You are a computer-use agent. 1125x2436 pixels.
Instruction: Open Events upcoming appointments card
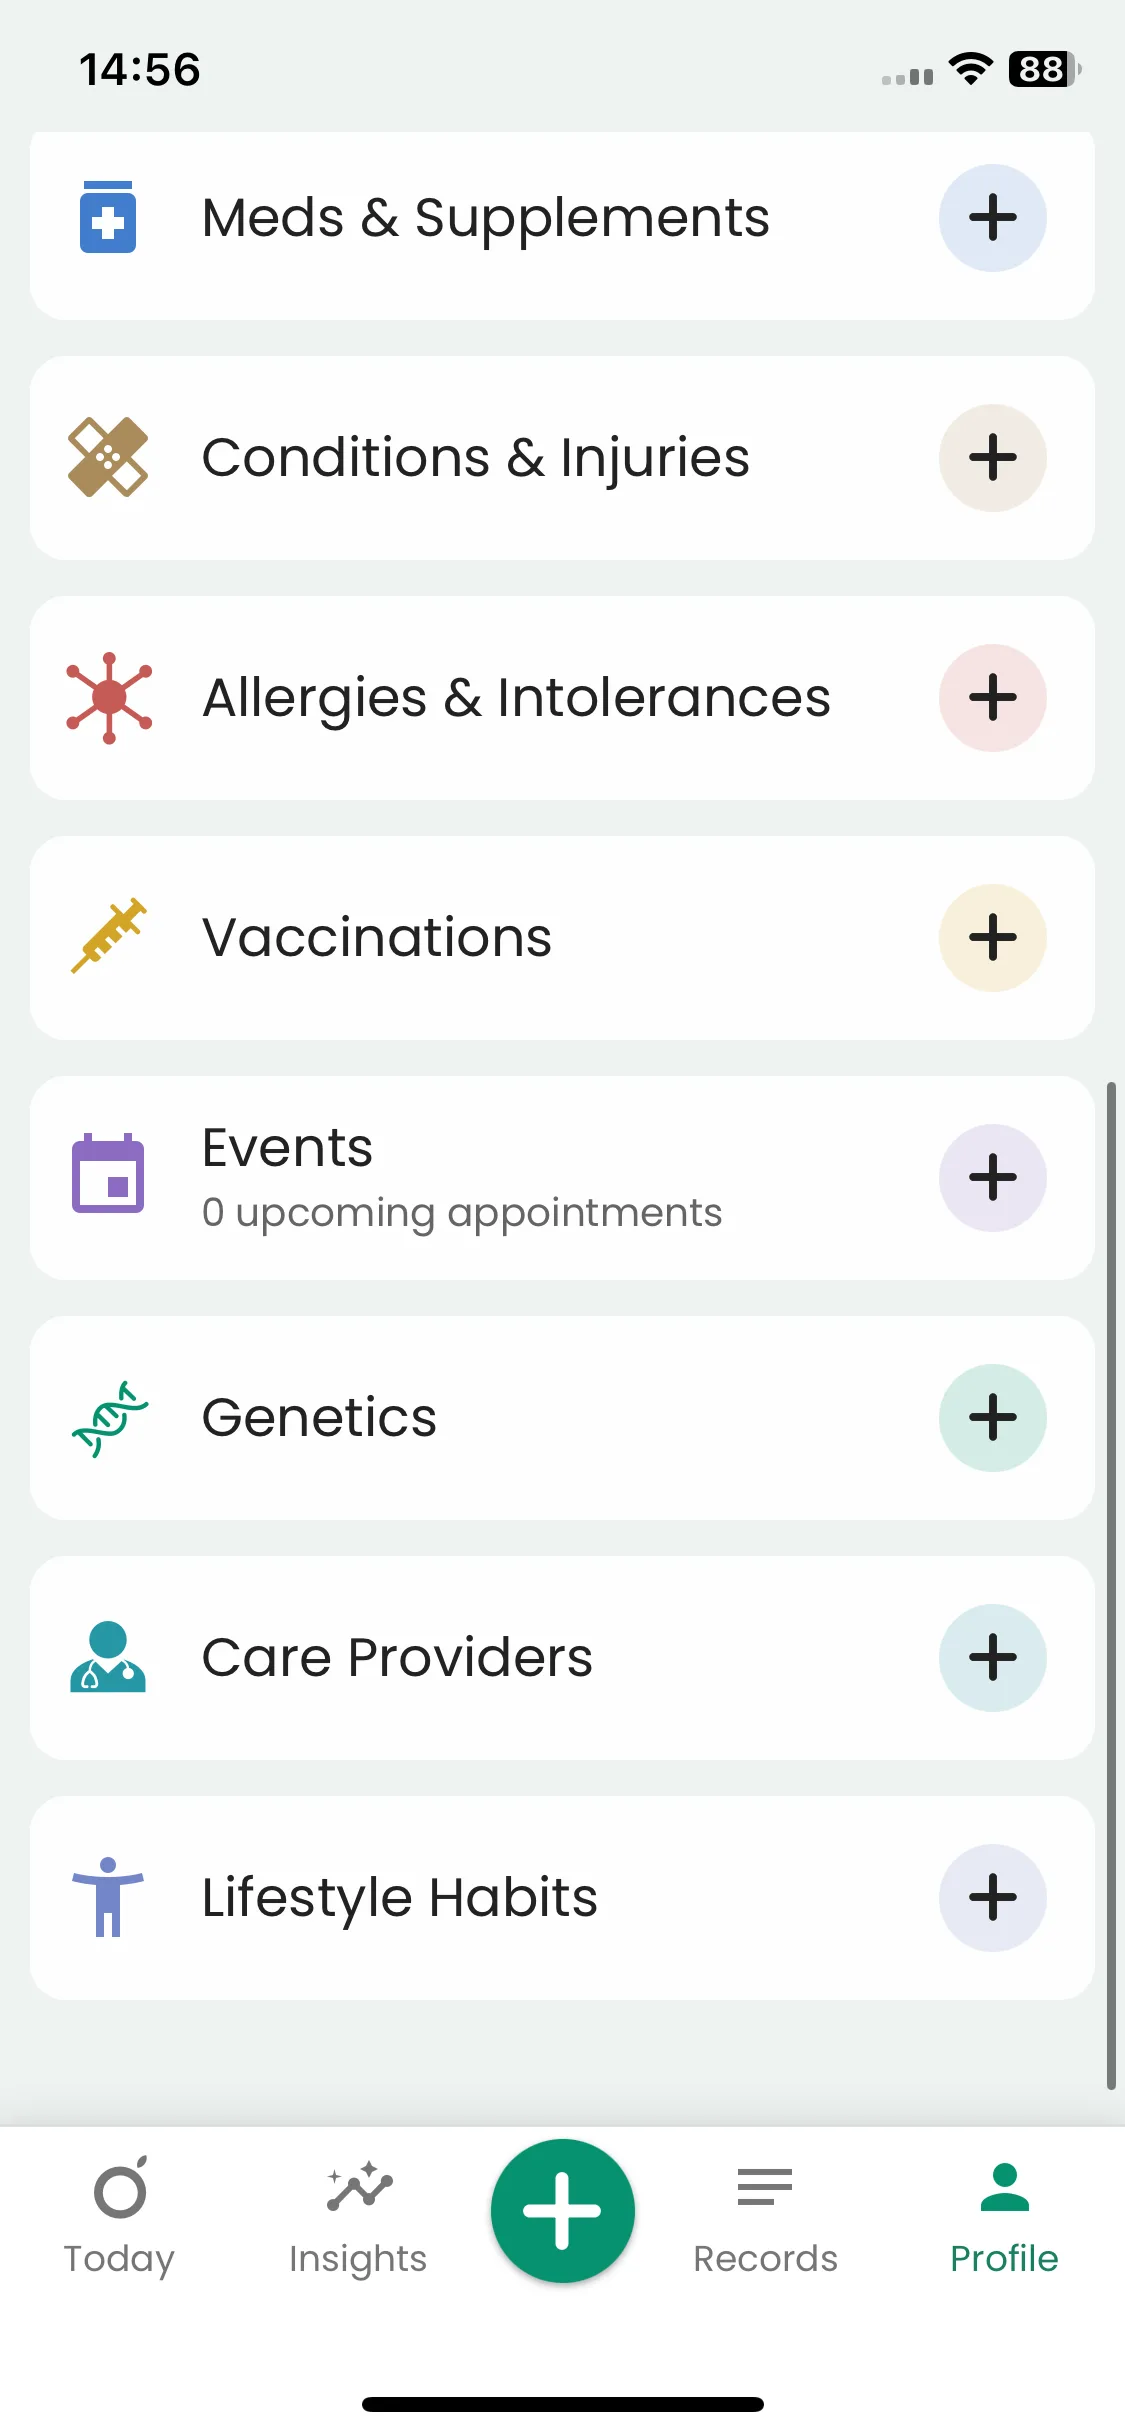pos(460,1180)
